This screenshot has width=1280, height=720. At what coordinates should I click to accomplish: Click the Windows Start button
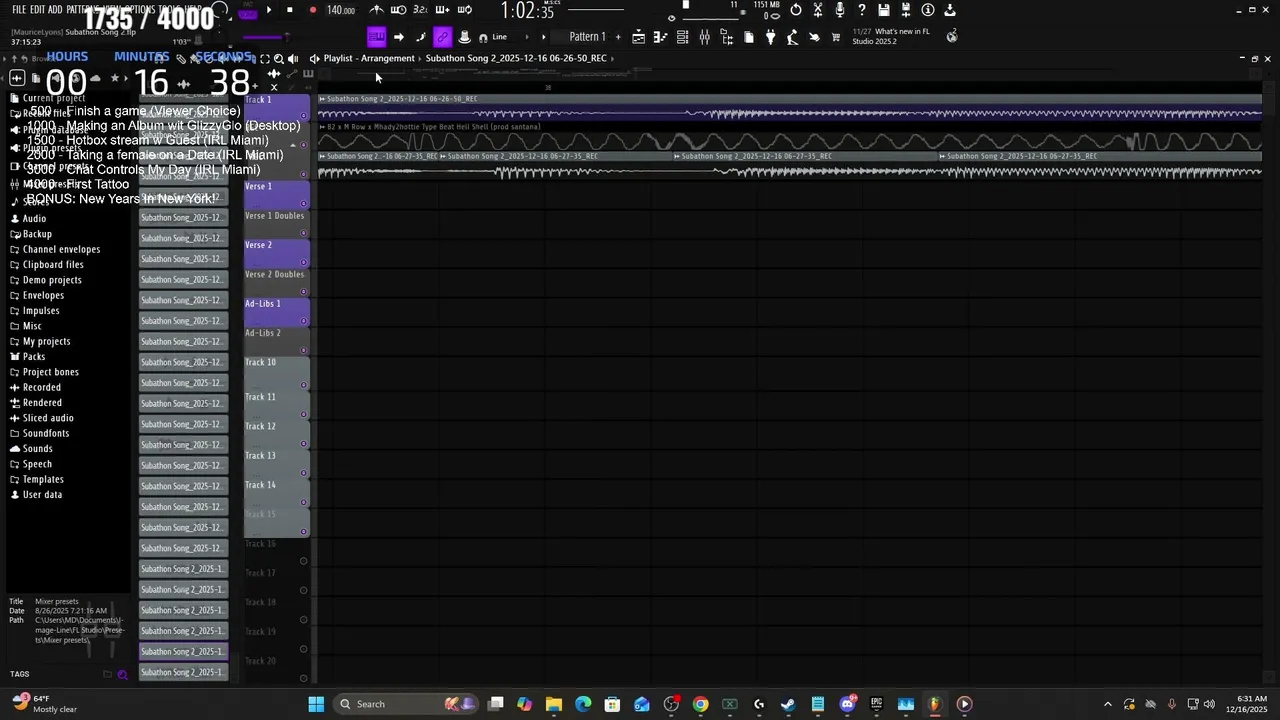316,704
